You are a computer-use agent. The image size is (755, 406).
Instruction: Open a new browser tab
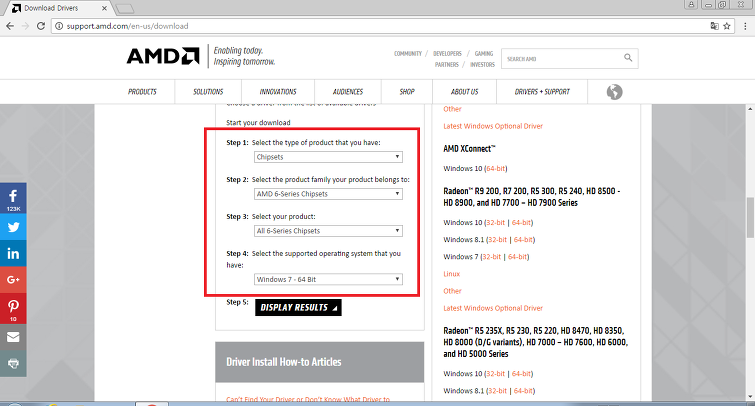[125, 9]
